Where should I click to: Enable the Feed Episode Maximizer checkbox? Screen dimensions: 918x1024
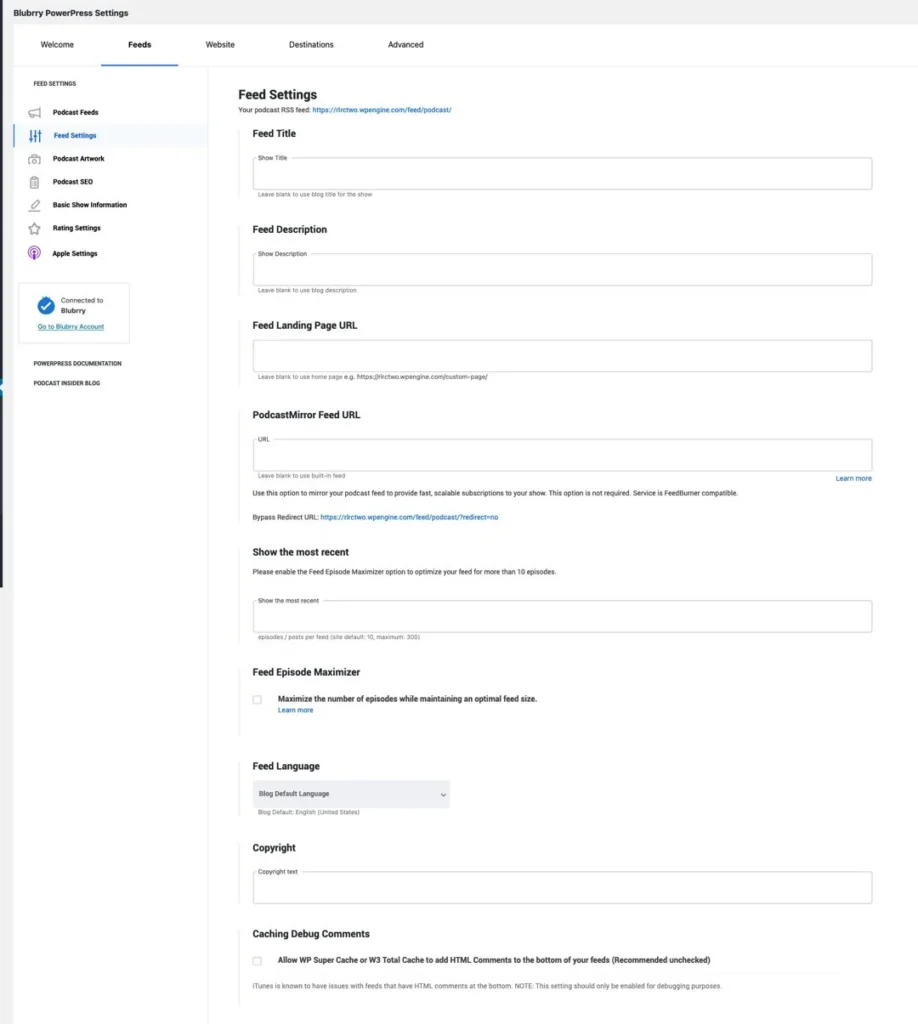(x=257, y=699)
